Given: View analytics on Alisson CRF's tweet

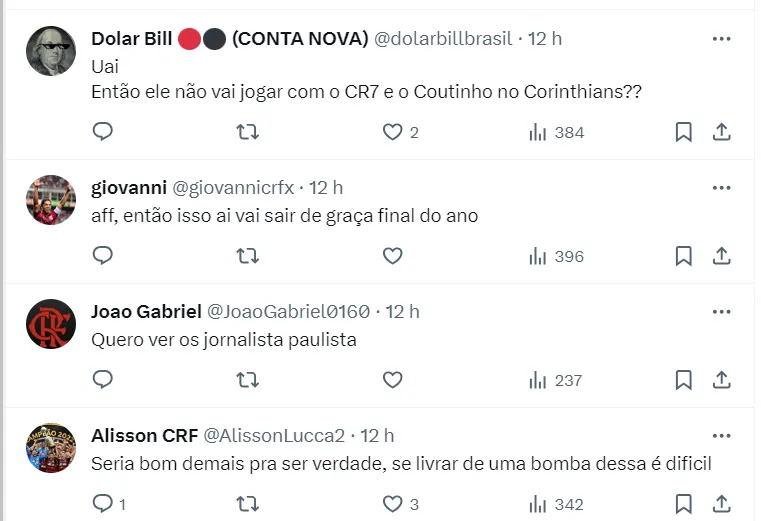Looking at the screenshot, I should pyautogui.click(x=556, y=504).
